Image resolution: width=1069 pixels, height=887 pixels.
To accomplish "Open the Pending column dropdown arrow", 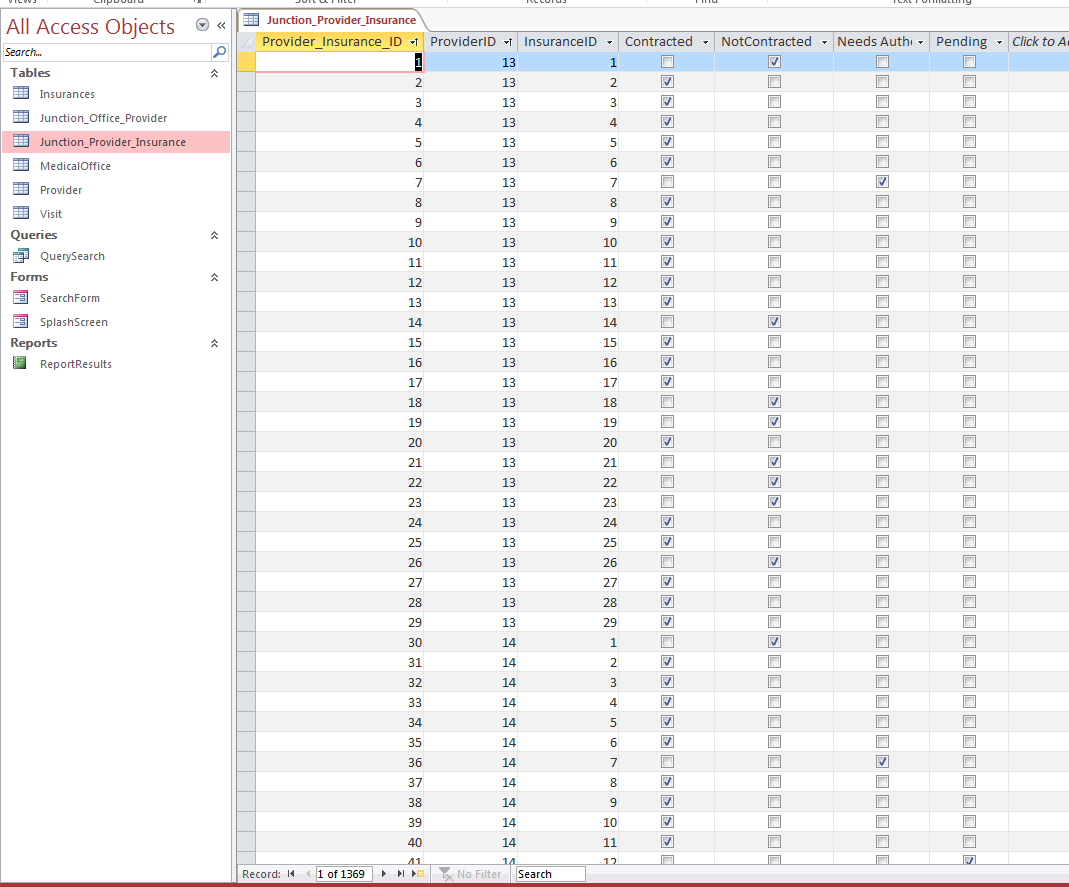I will click(999, 42).
